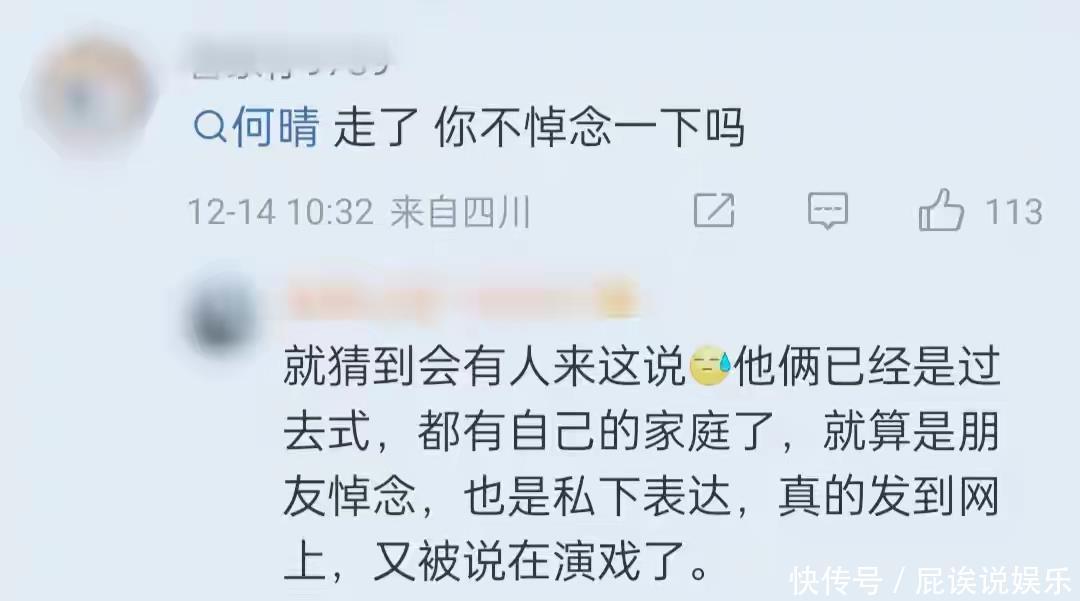Tap the 113 like count
Image resolution: width=1080 pixels, height=601 pixels.
[x=1014, y=211]
